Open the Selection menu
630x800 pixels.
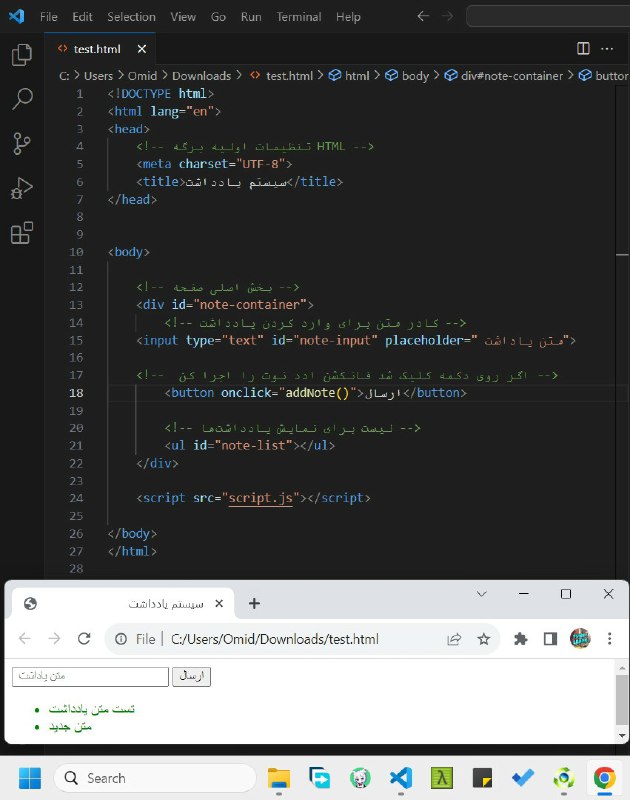click(131, 17)
